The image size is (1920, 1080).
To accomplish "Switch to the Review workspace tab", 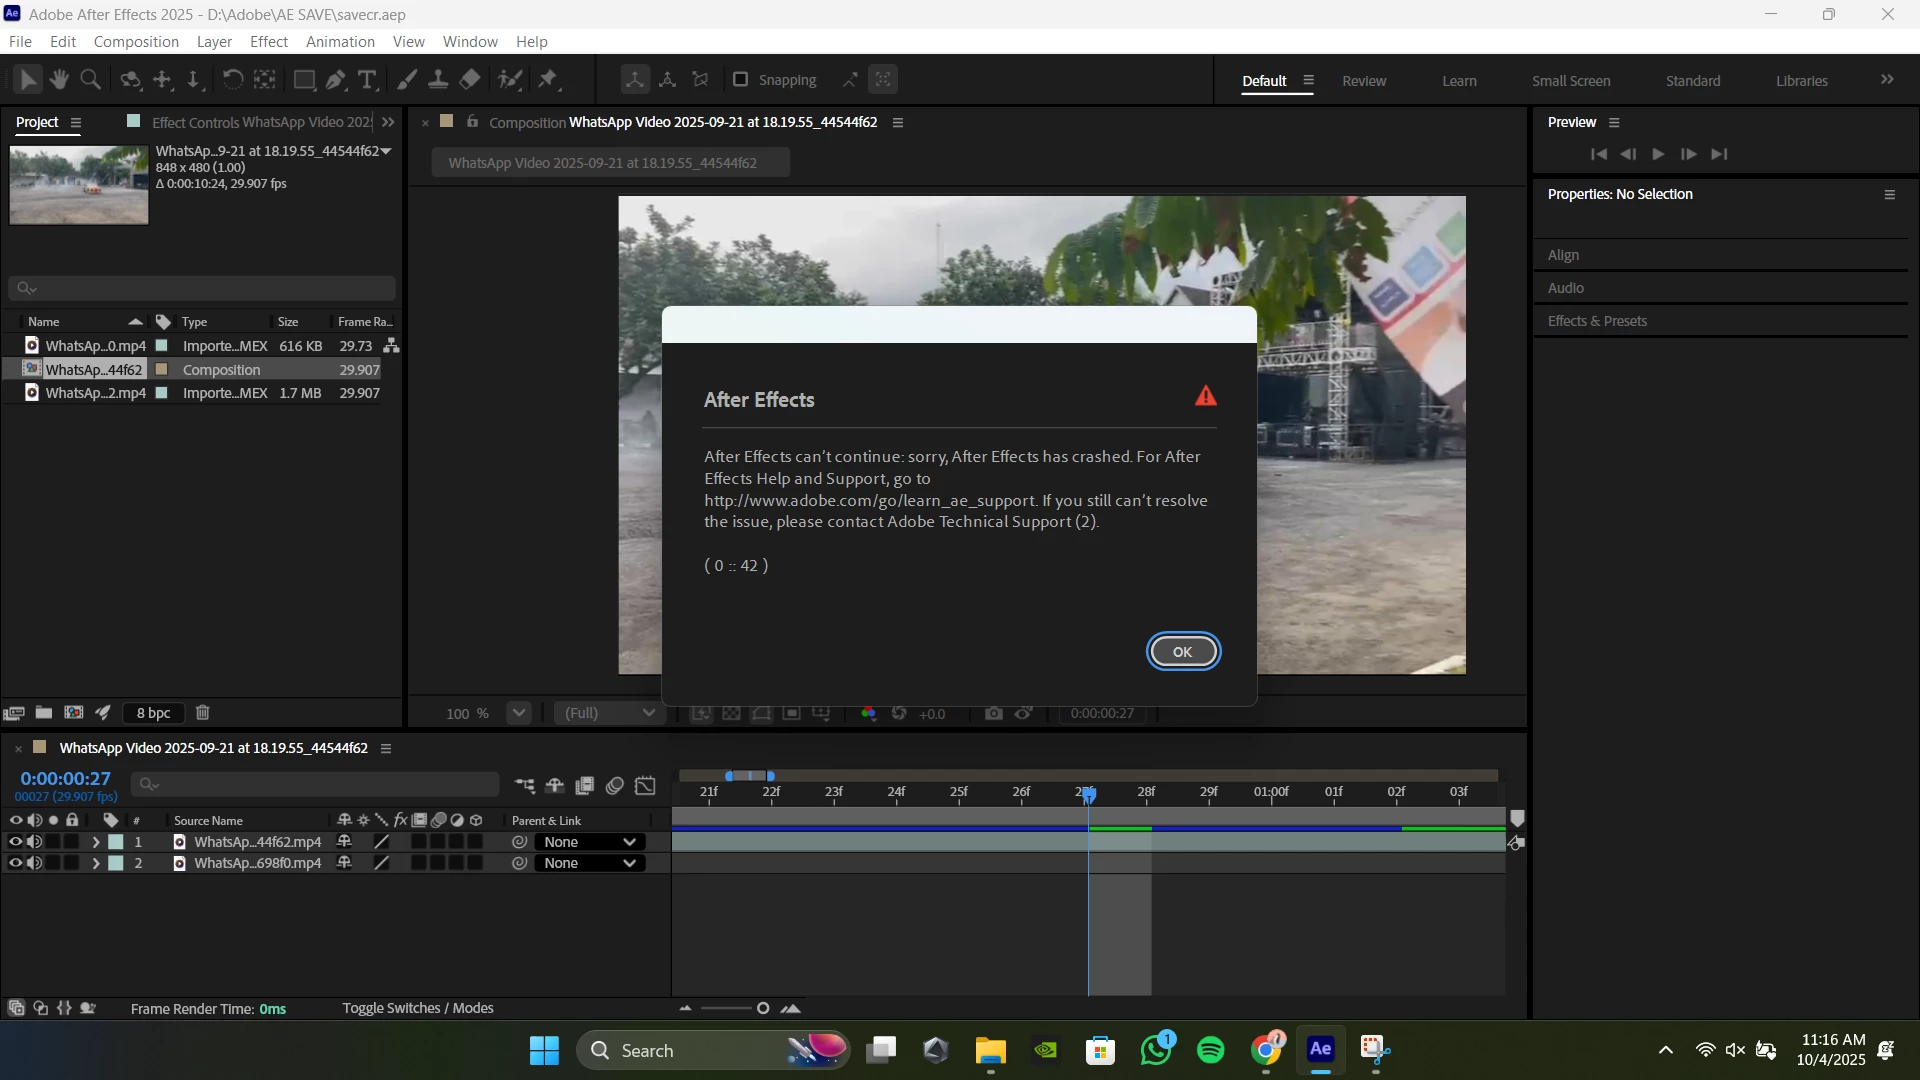I will [x=1363, y=81].
